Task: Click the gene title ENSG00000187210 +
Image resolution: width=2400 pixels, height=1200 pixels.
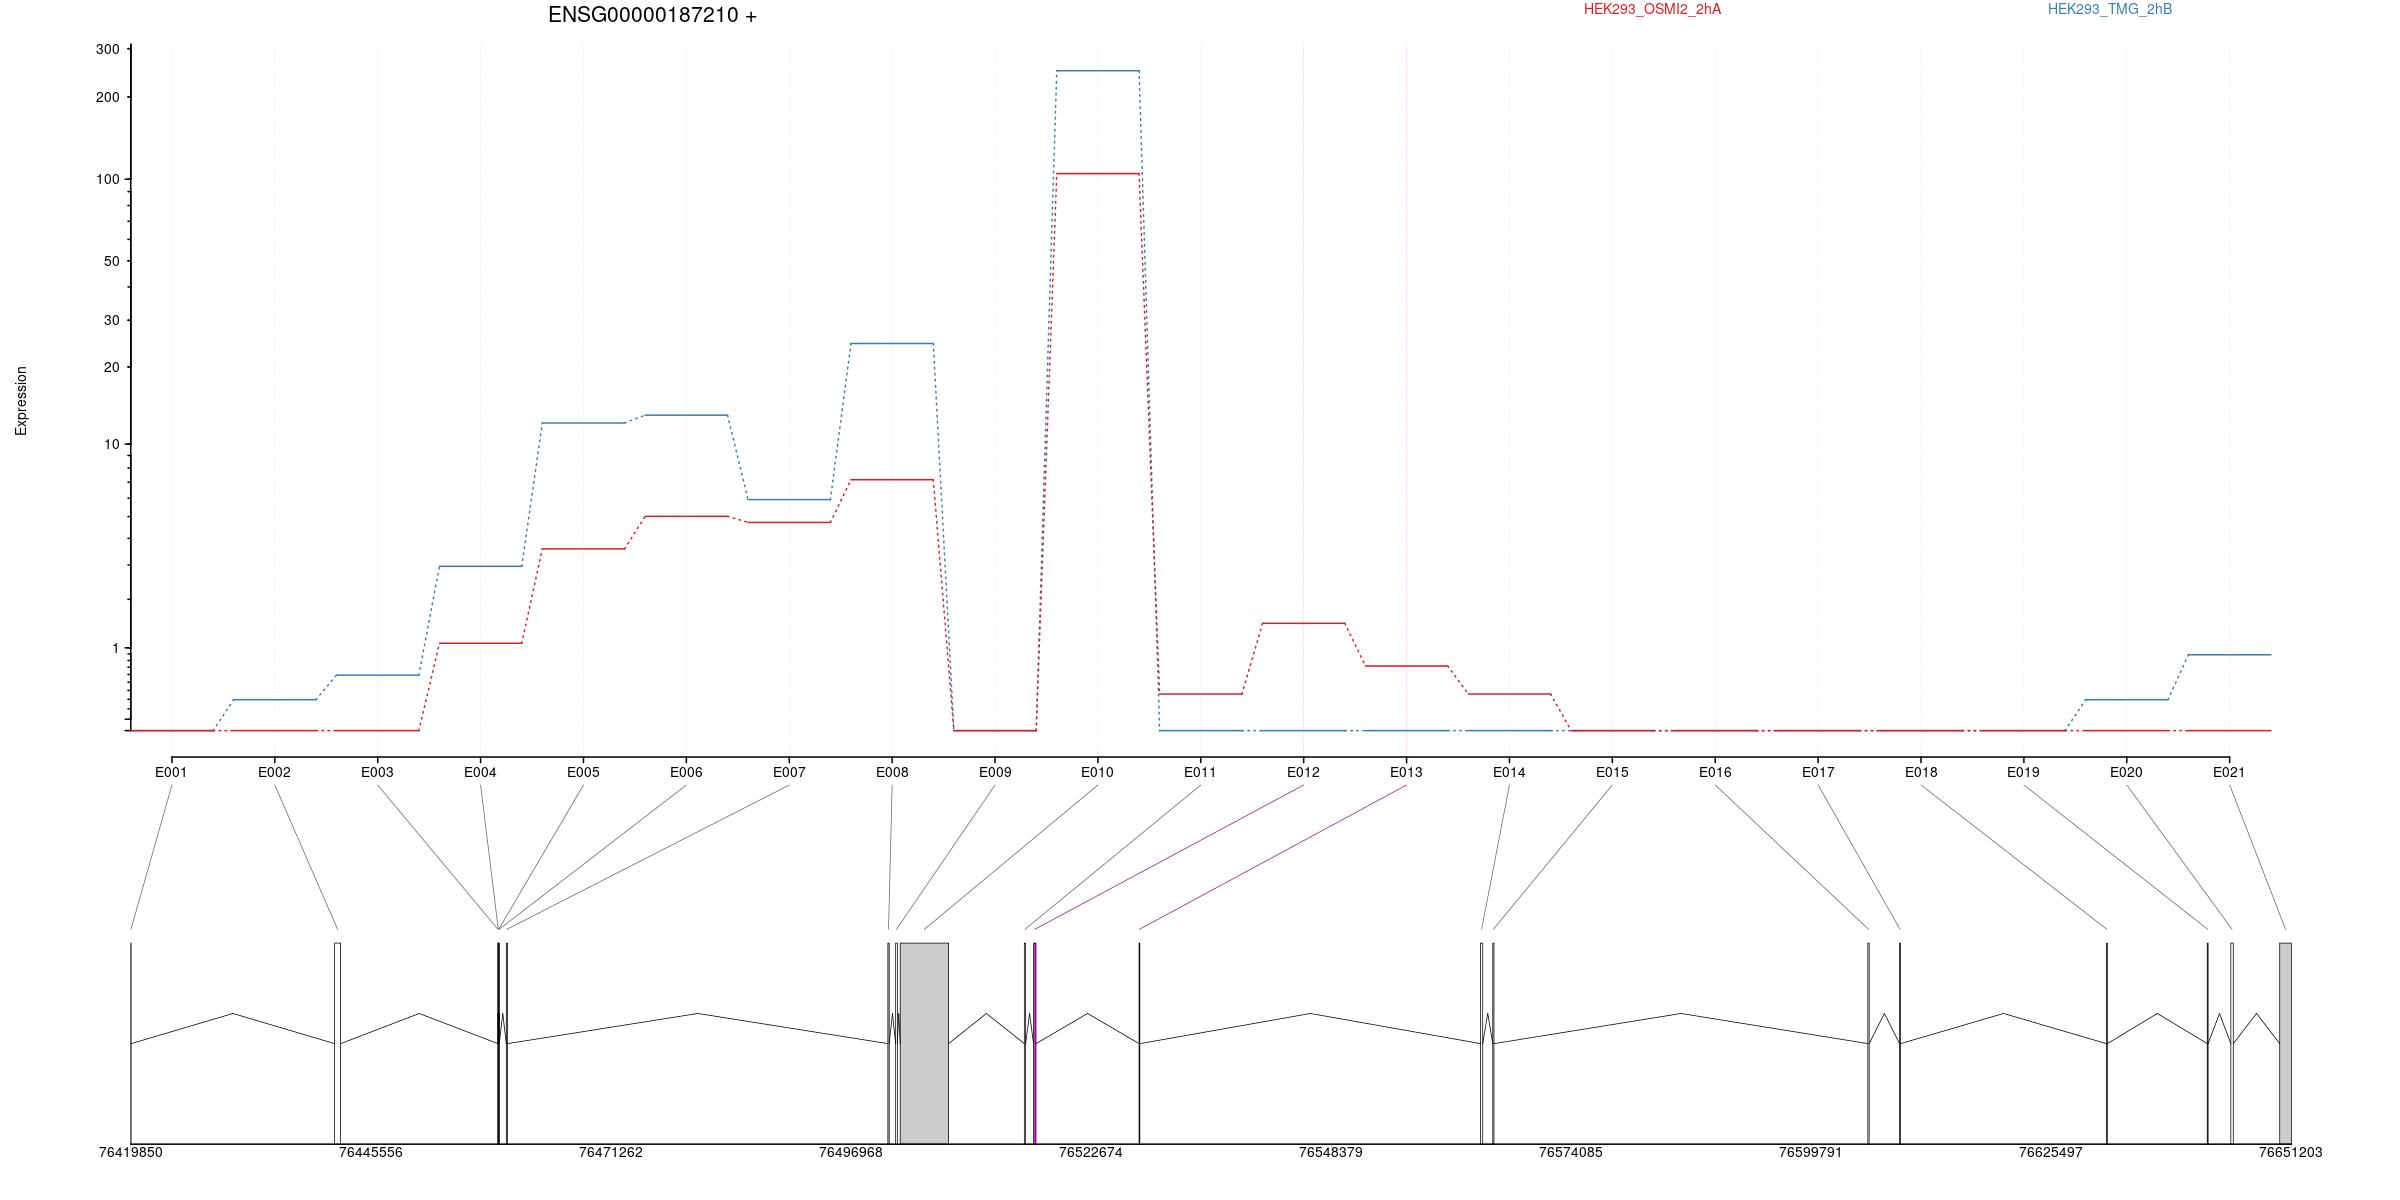Action: [652, 15]
